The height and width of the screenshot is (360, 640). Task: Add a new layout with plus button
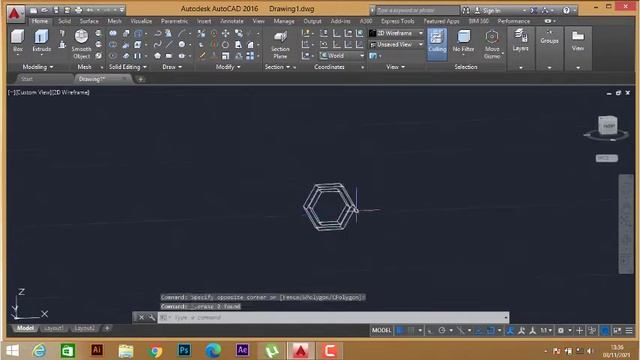107,328
